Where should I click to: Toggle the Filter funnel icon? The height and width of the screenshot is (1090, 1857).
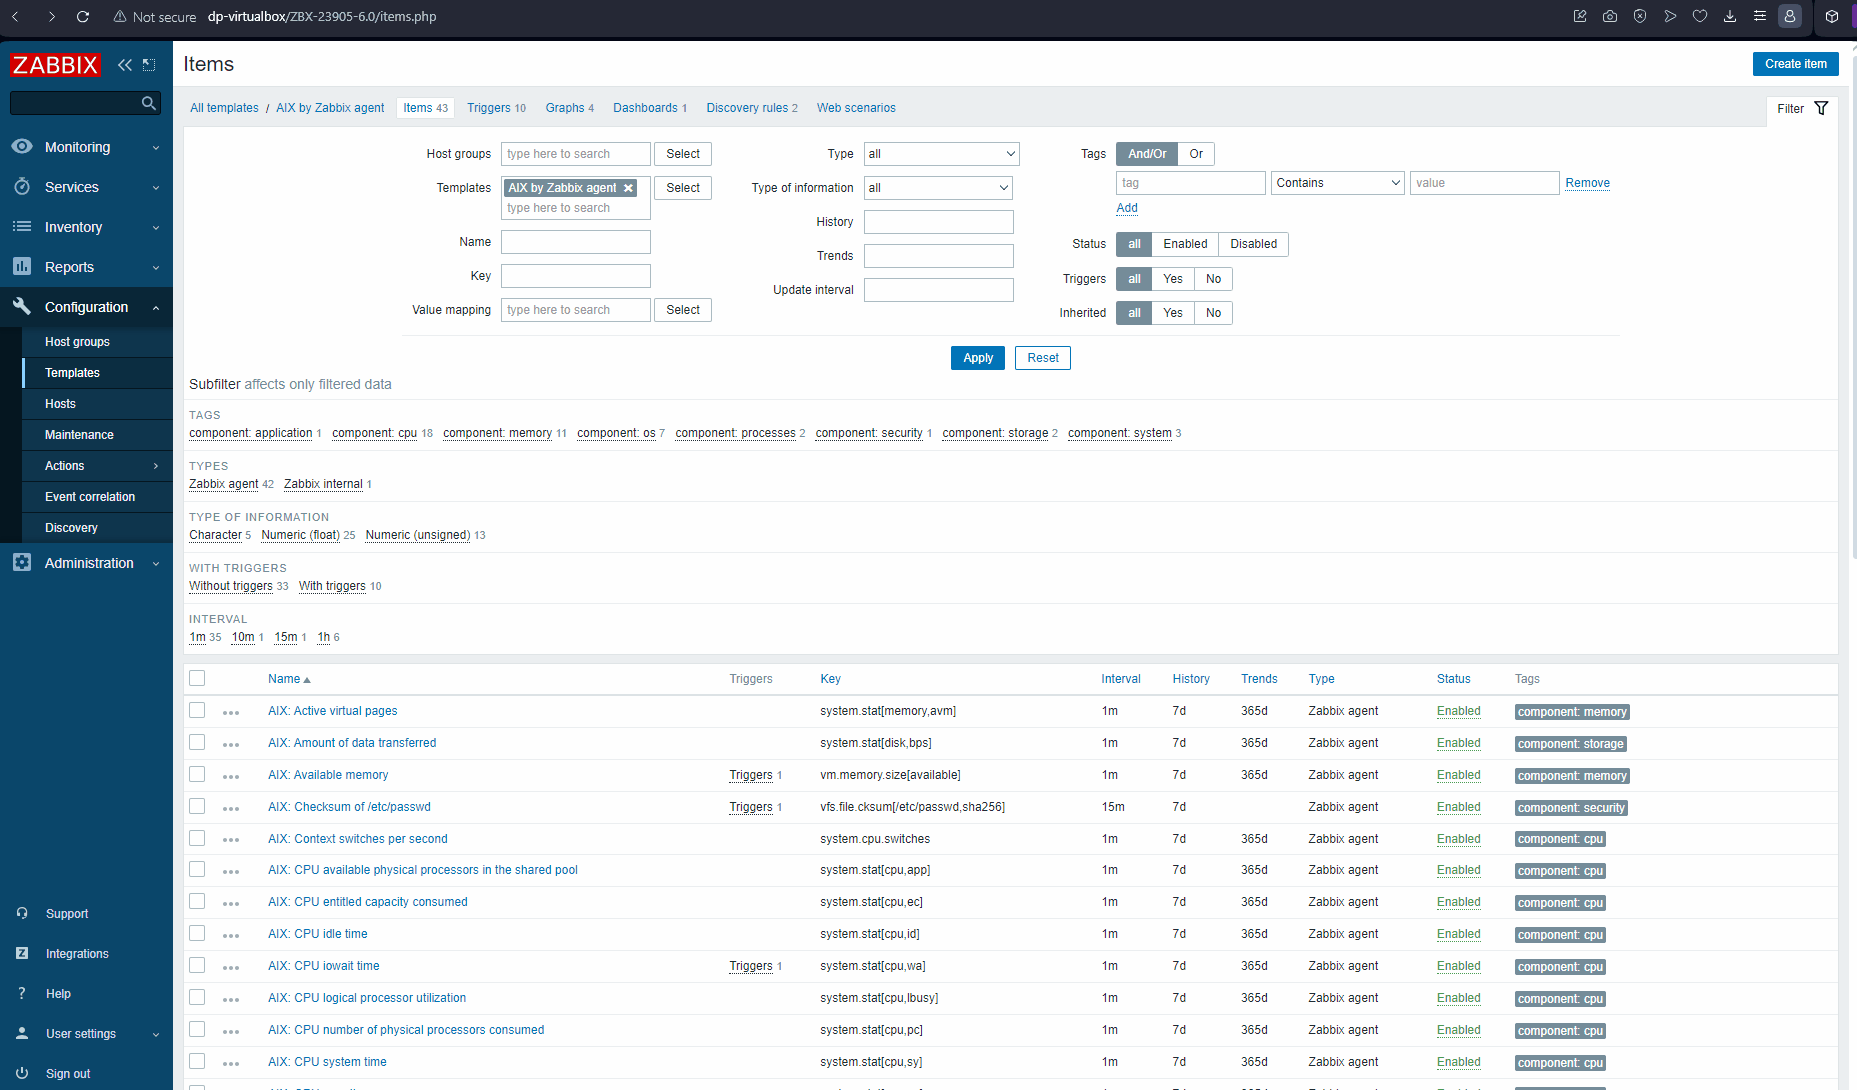tap(1821, 108)
